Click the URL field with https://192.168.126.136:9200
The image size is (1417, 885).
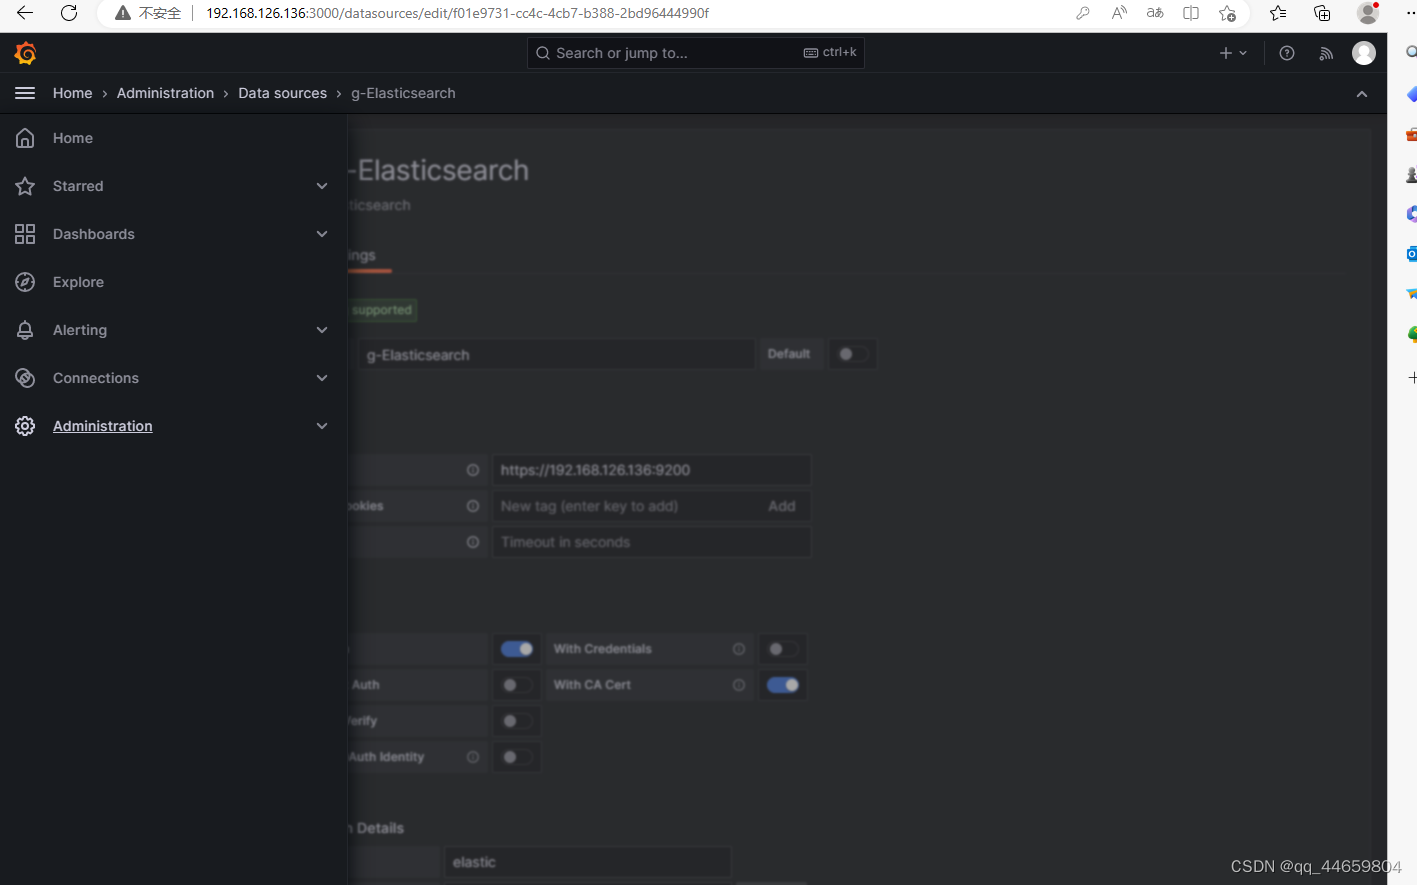(651, 470)
